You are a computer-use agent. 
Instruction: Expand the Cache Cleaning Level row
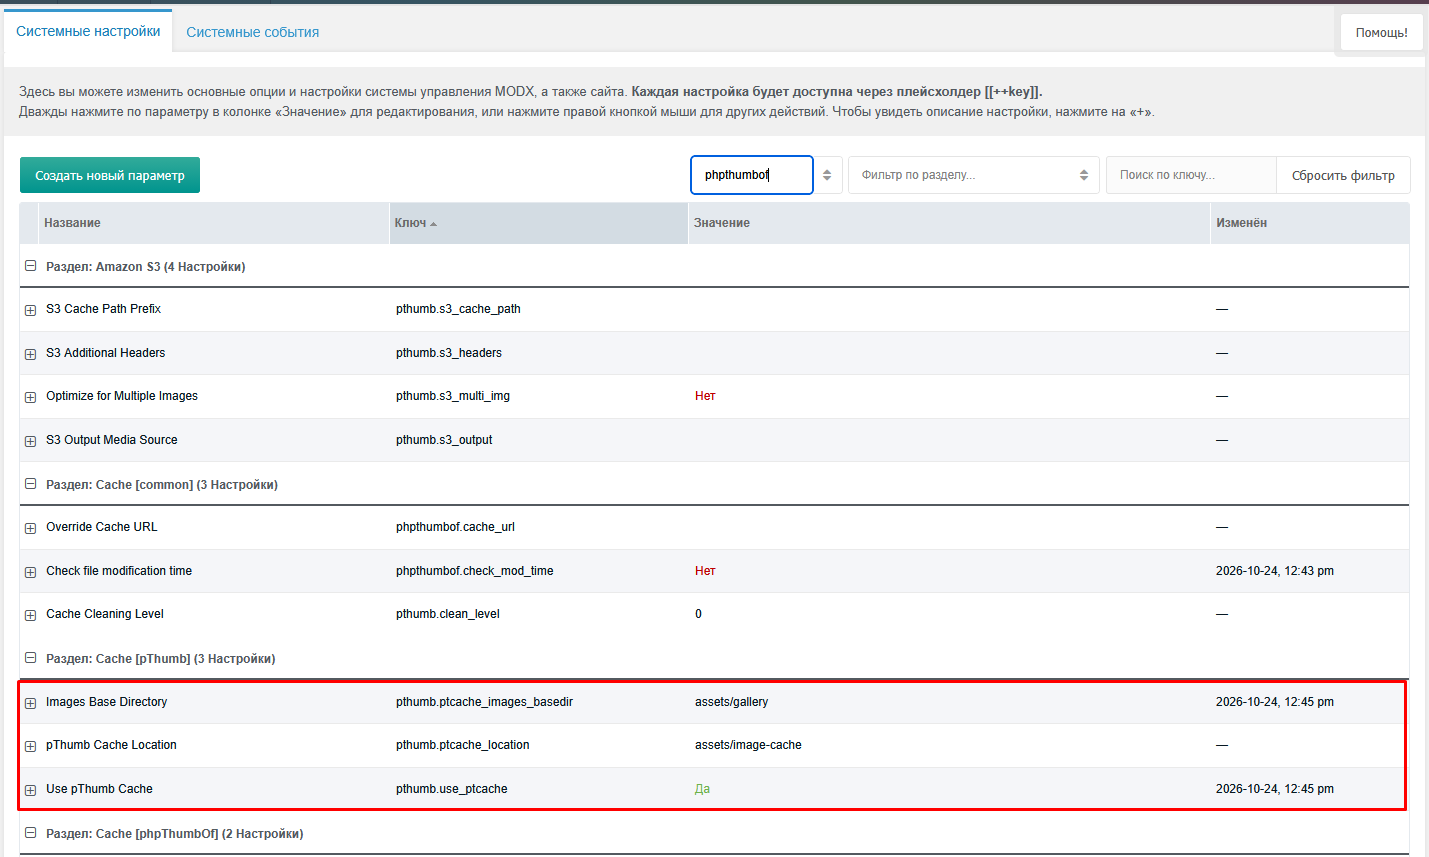tap(30, 615)
